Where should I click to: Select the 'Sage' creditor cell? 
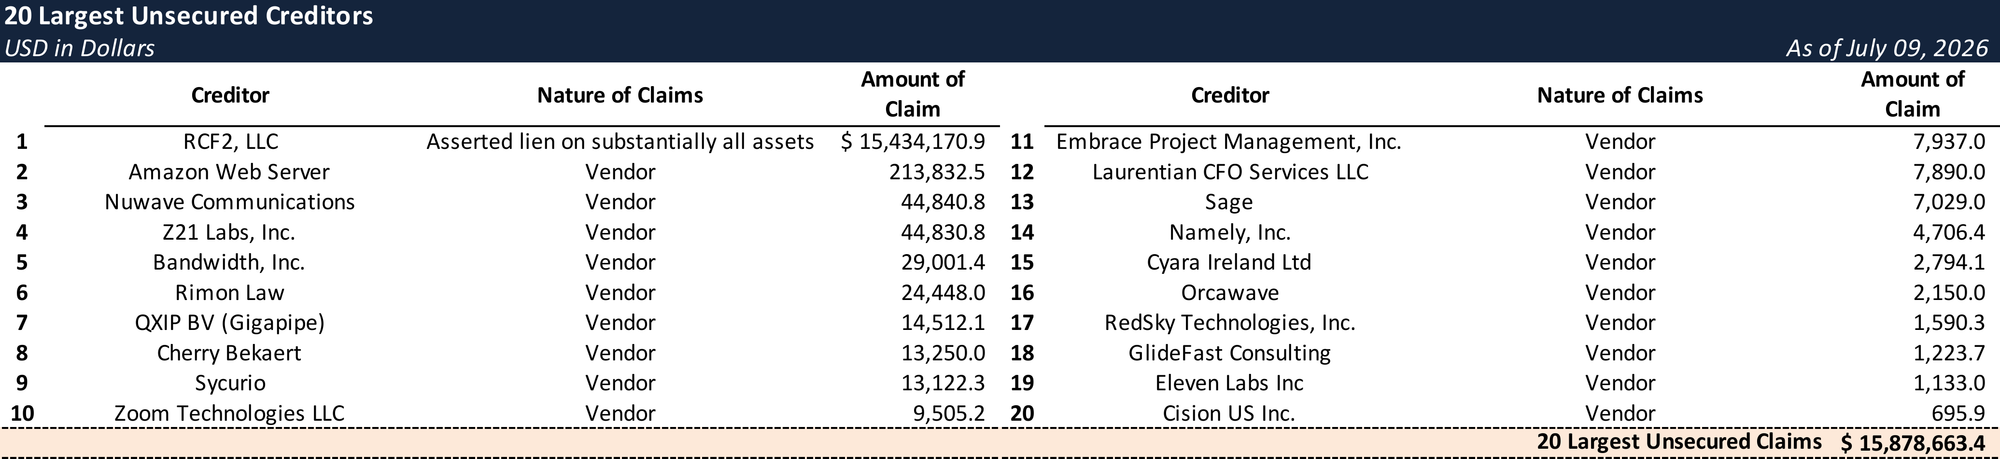[x=1229, y=202]
